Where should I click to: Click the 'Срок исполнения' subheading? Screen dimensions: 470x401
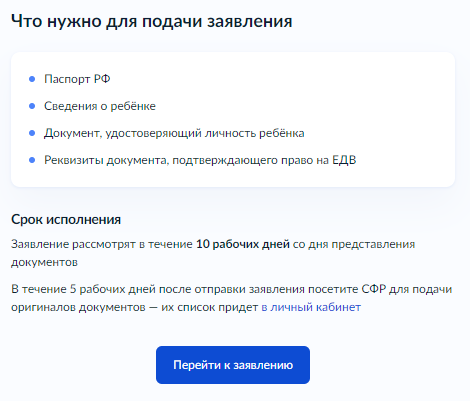click(66, 220)
